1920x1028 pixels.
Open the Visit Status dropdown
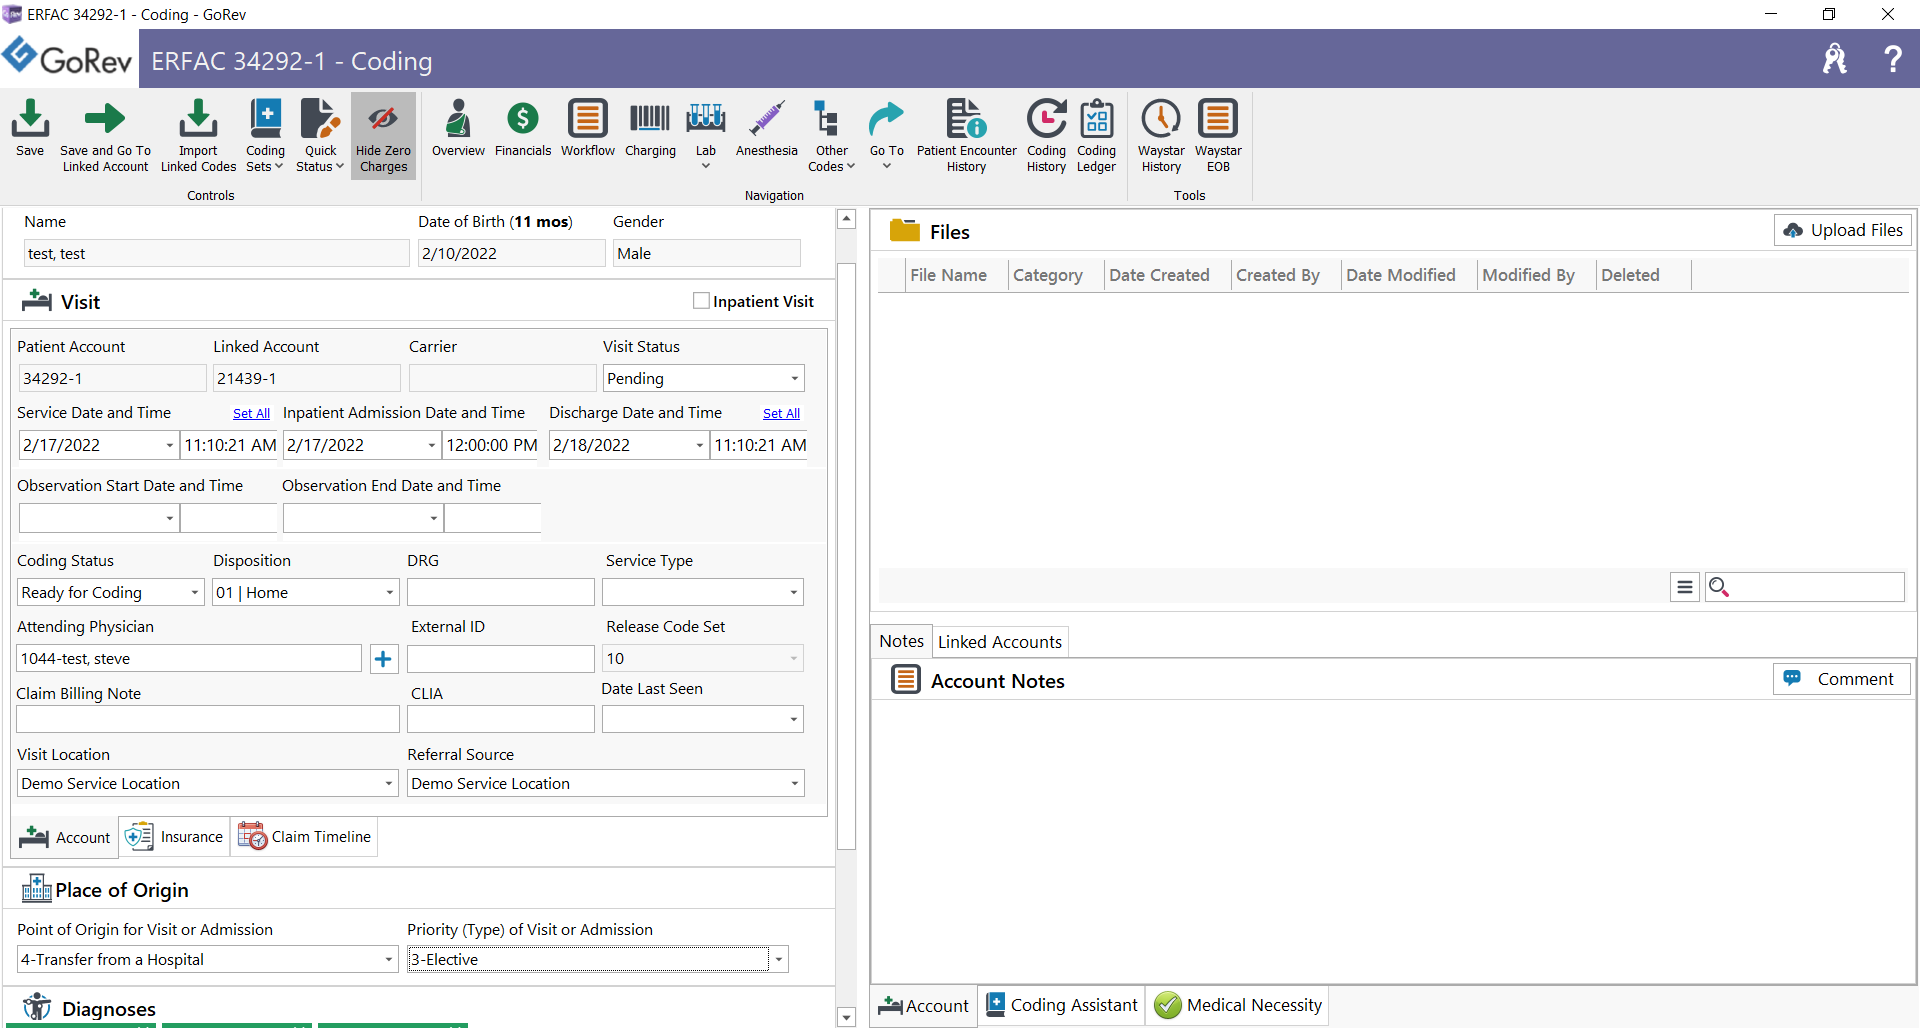coord(794,378)
